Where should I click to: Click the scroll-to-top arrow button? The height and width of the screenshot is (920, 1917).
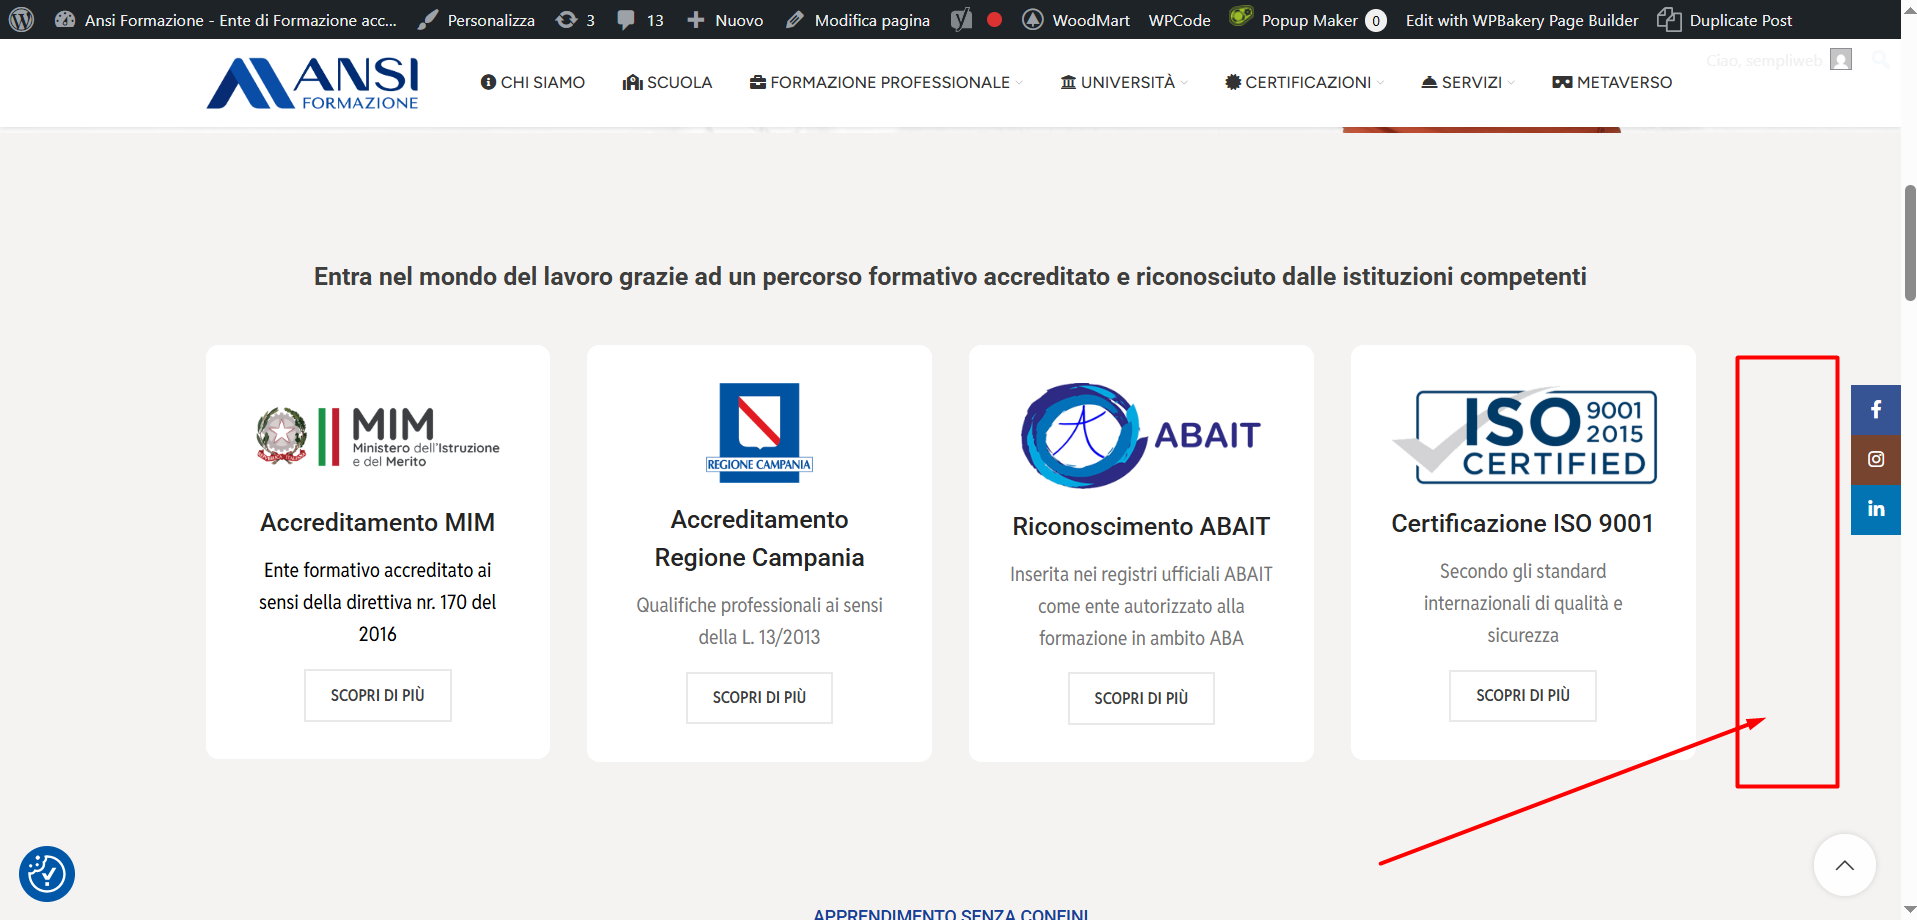1845,865
